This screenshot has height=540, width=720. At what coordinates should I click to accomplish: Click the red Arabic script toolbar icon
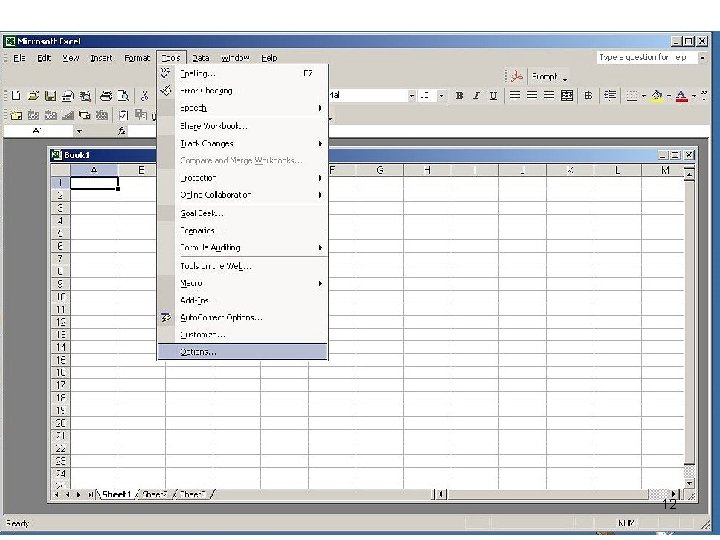pos(517,76)
